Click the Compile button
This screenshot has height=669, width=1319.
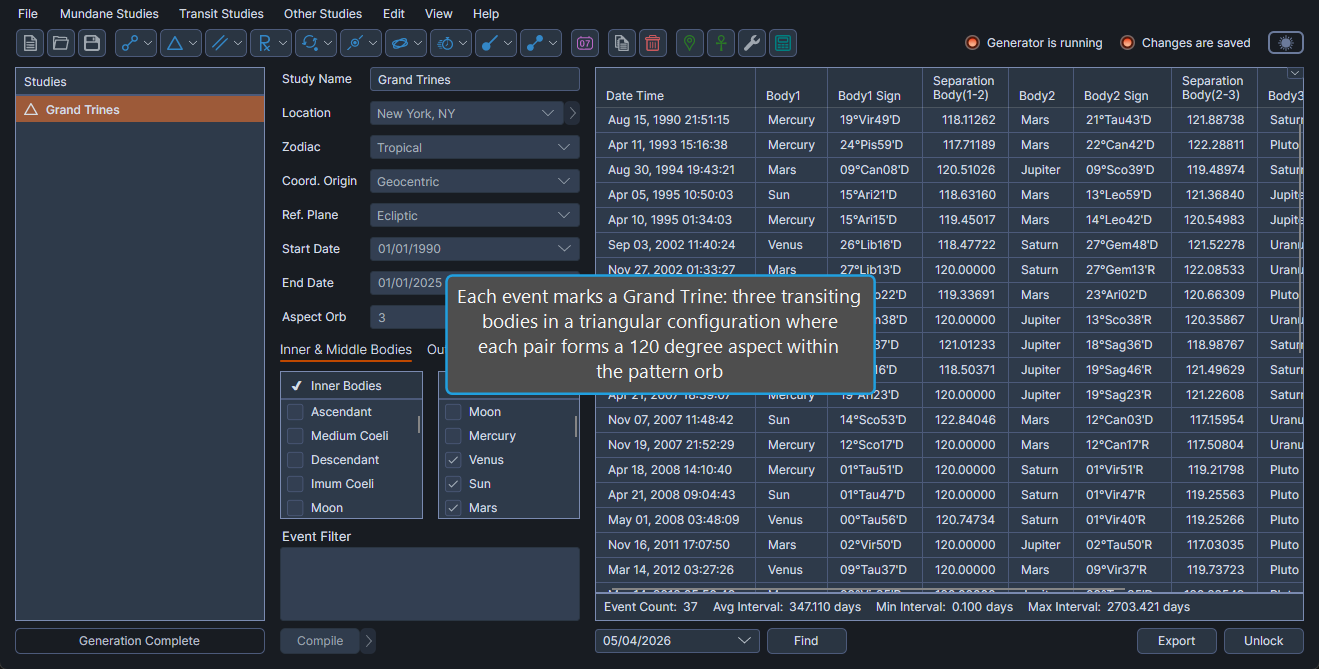[320, 641]
